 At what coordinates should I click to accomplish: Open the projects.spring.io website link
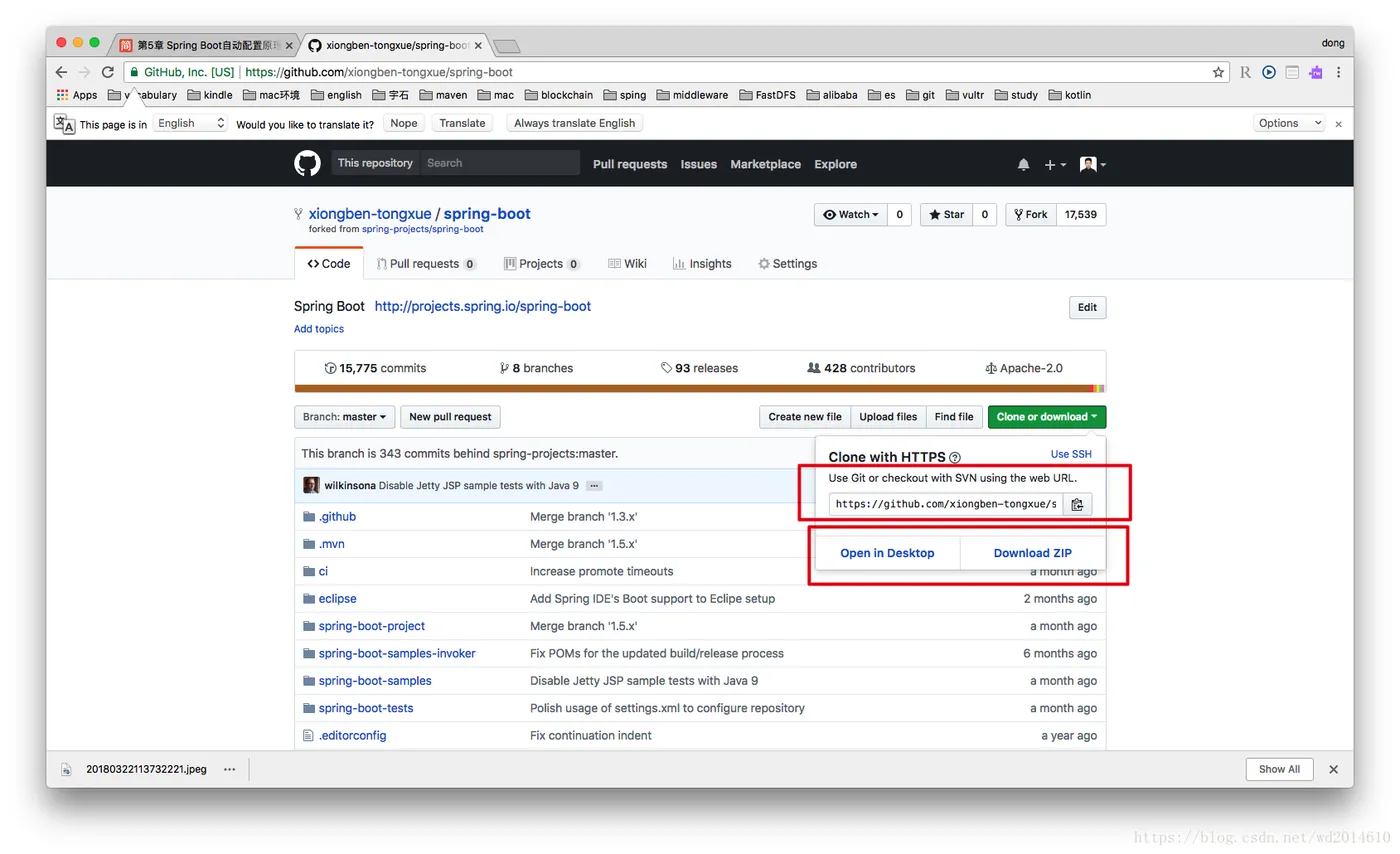[x=483, y=307]
